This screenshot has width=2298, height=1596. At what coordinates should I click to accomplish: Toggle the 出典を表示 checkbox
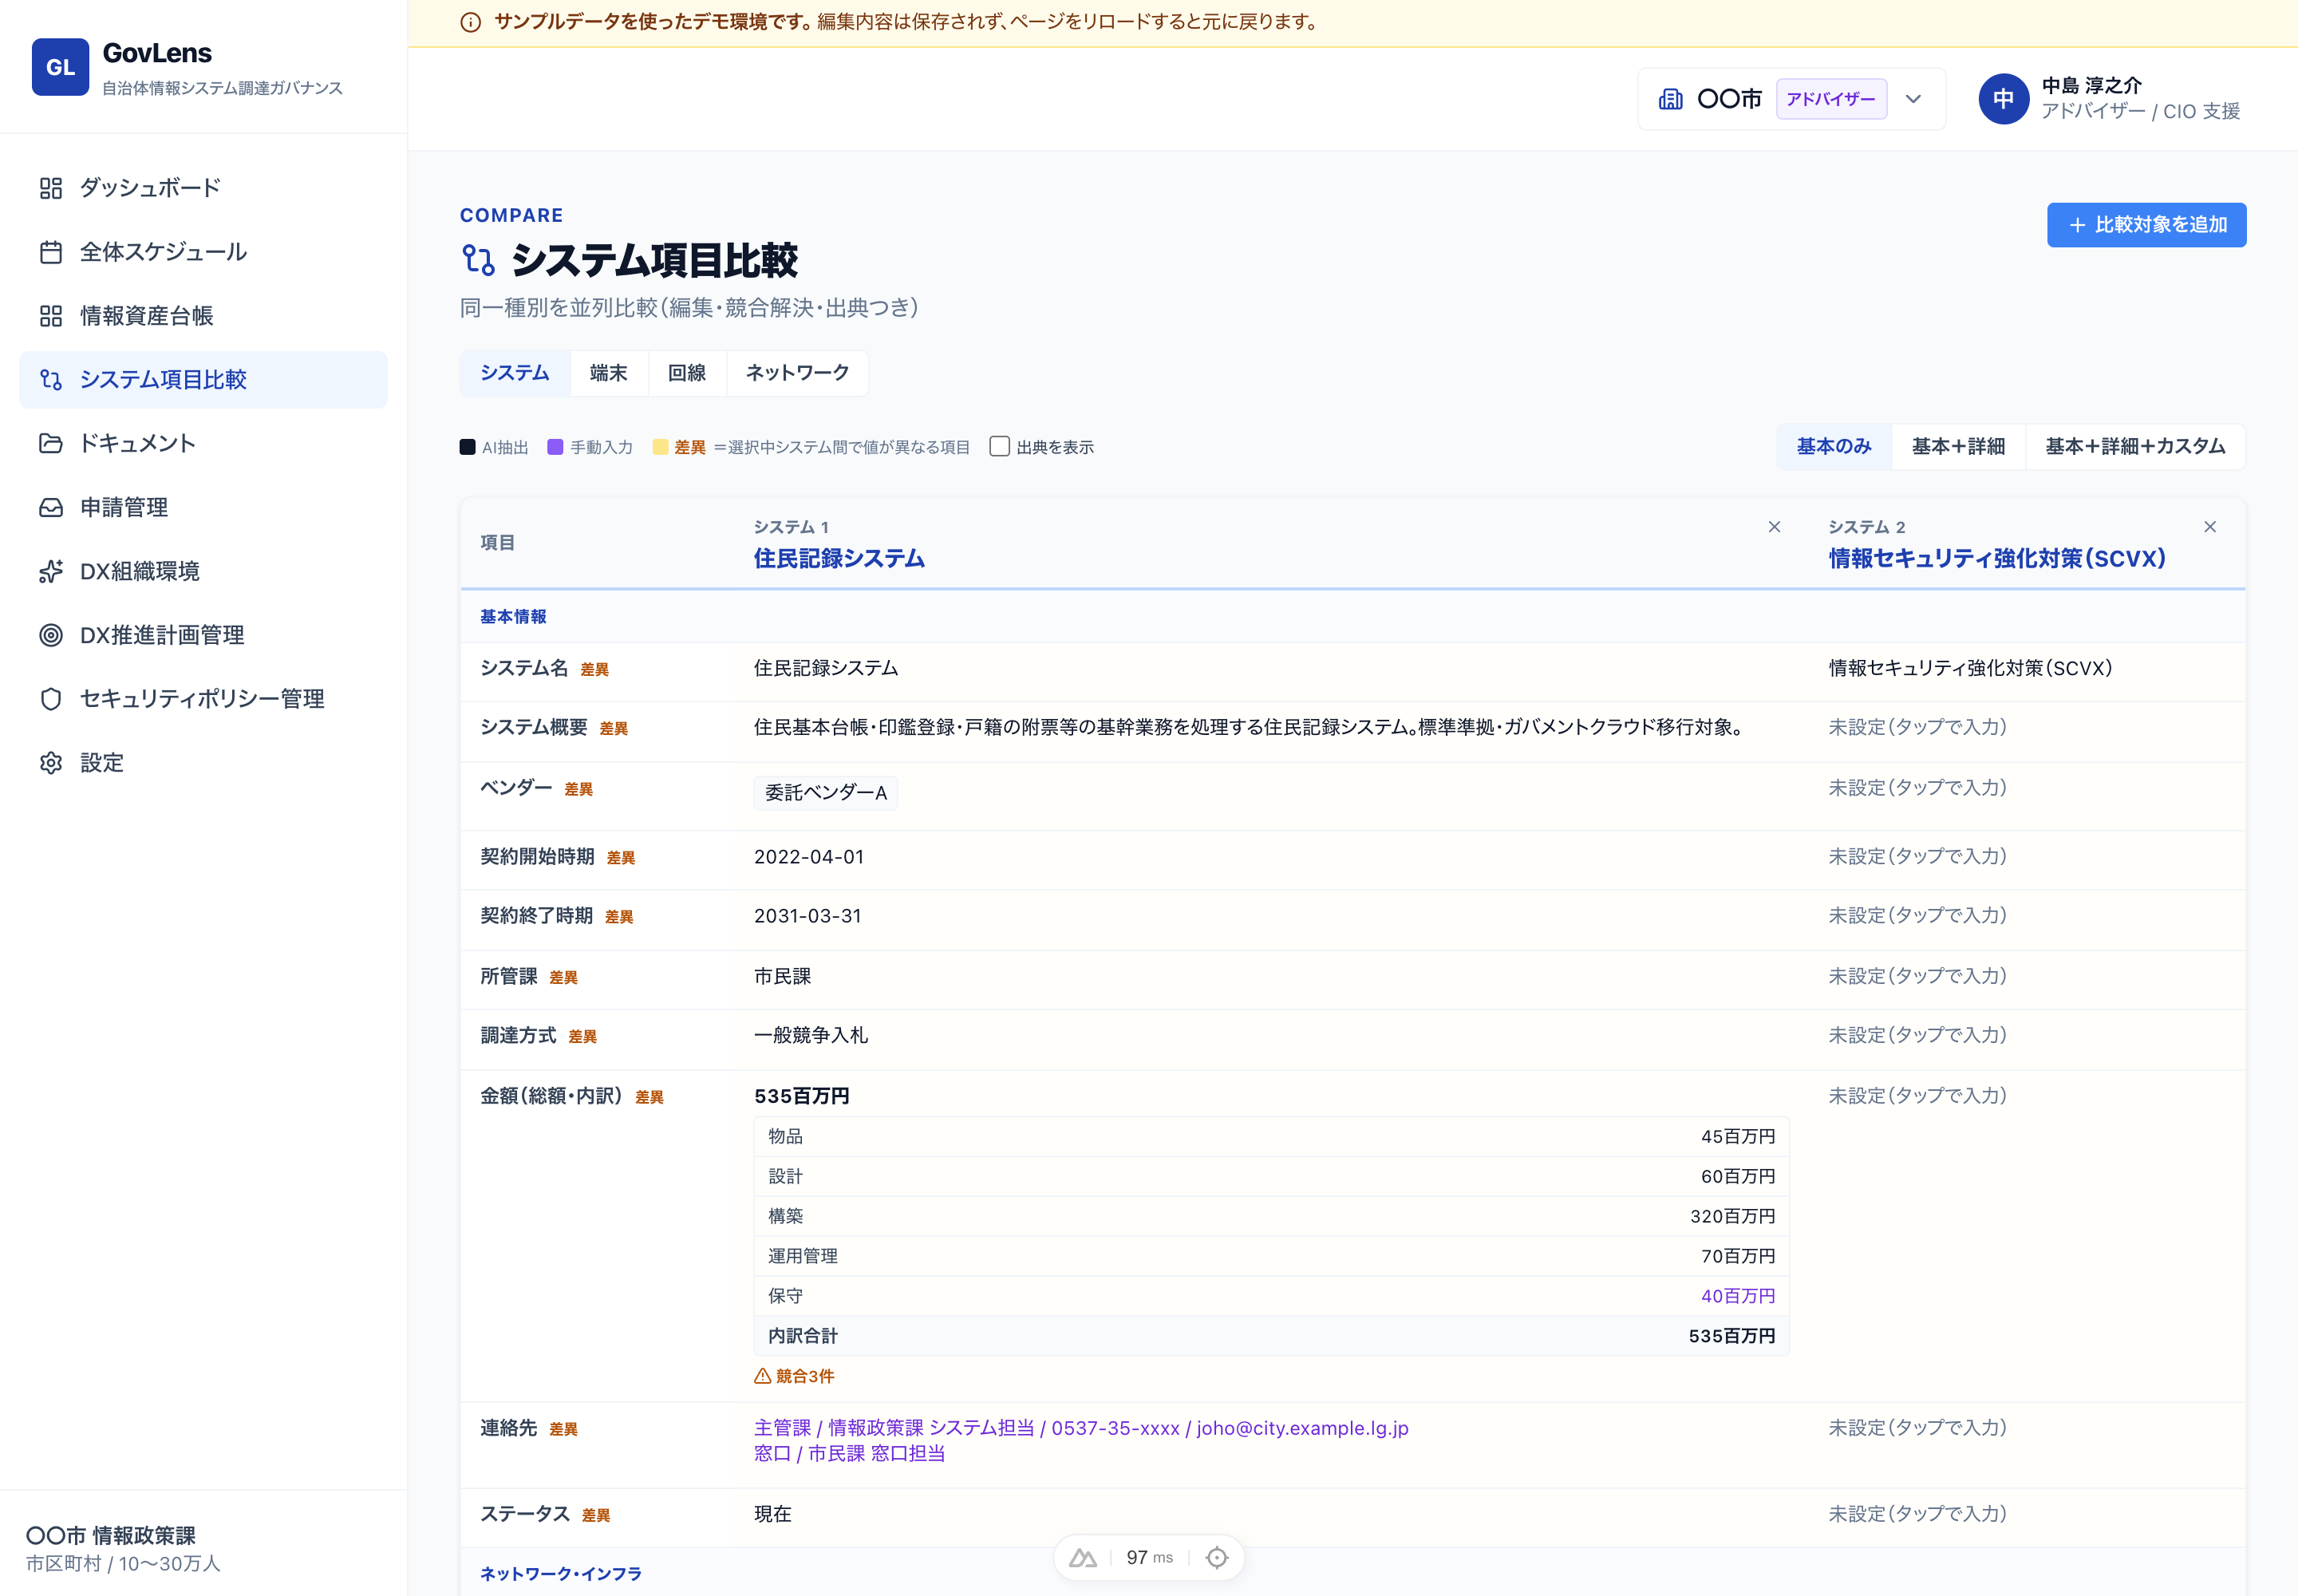click(999, 446)
